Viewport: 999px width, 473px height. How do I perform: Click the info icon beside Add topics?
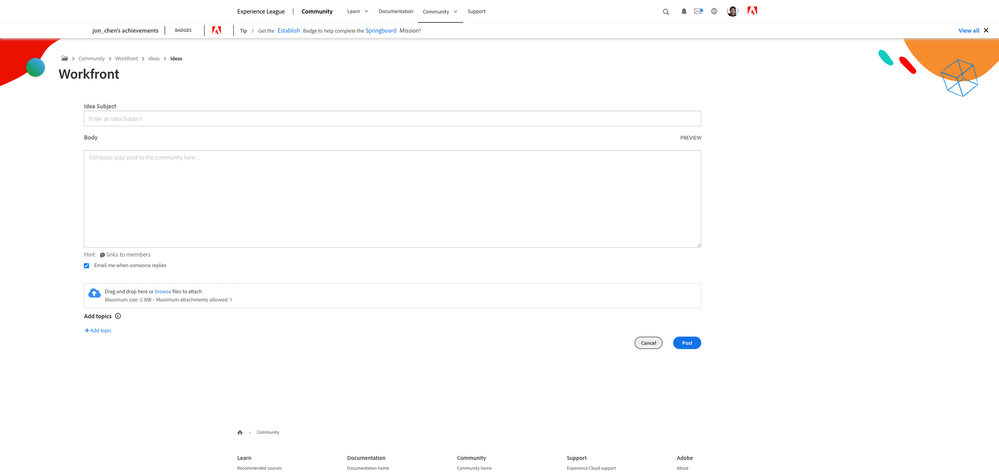pyautogui.click(x=118, y=316)
